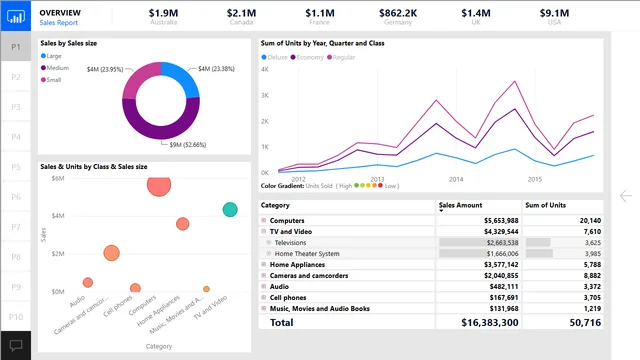Click the Power BI chart logo icon
640x360 pixels.
16,16
